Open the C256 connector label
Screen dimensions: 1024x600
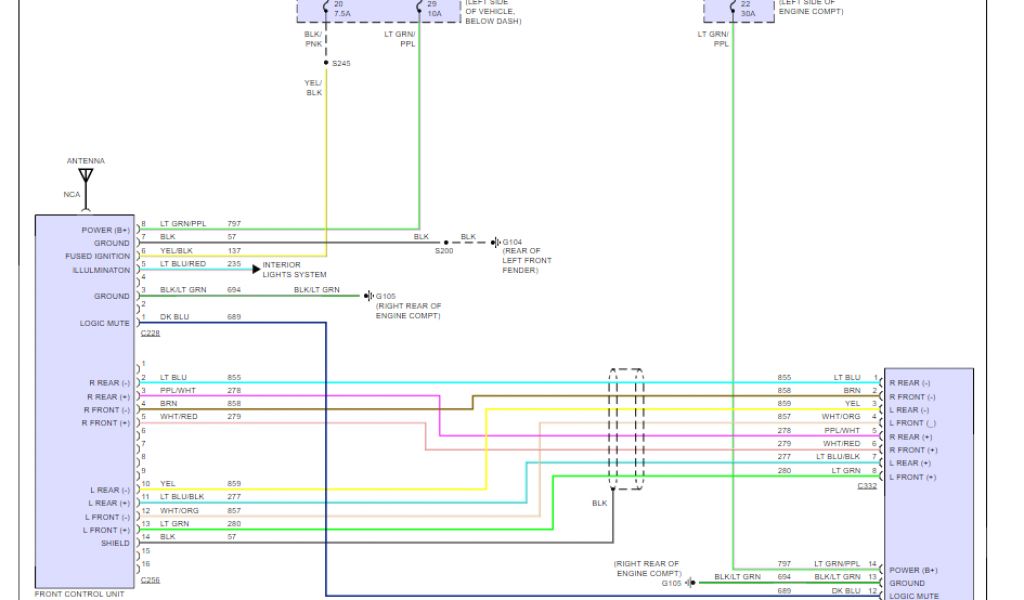pos(150,579)
